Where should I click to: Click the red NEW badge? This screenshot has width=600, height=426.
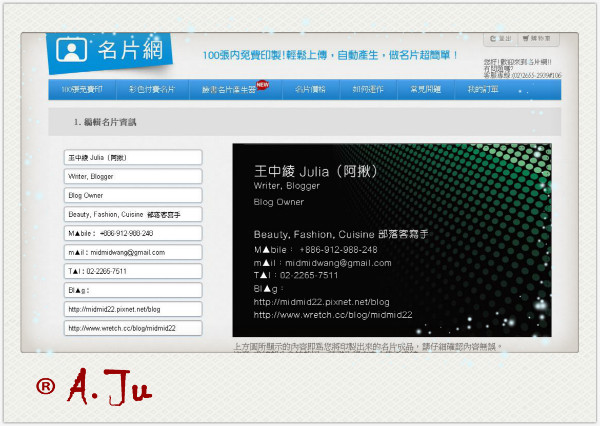262,84
